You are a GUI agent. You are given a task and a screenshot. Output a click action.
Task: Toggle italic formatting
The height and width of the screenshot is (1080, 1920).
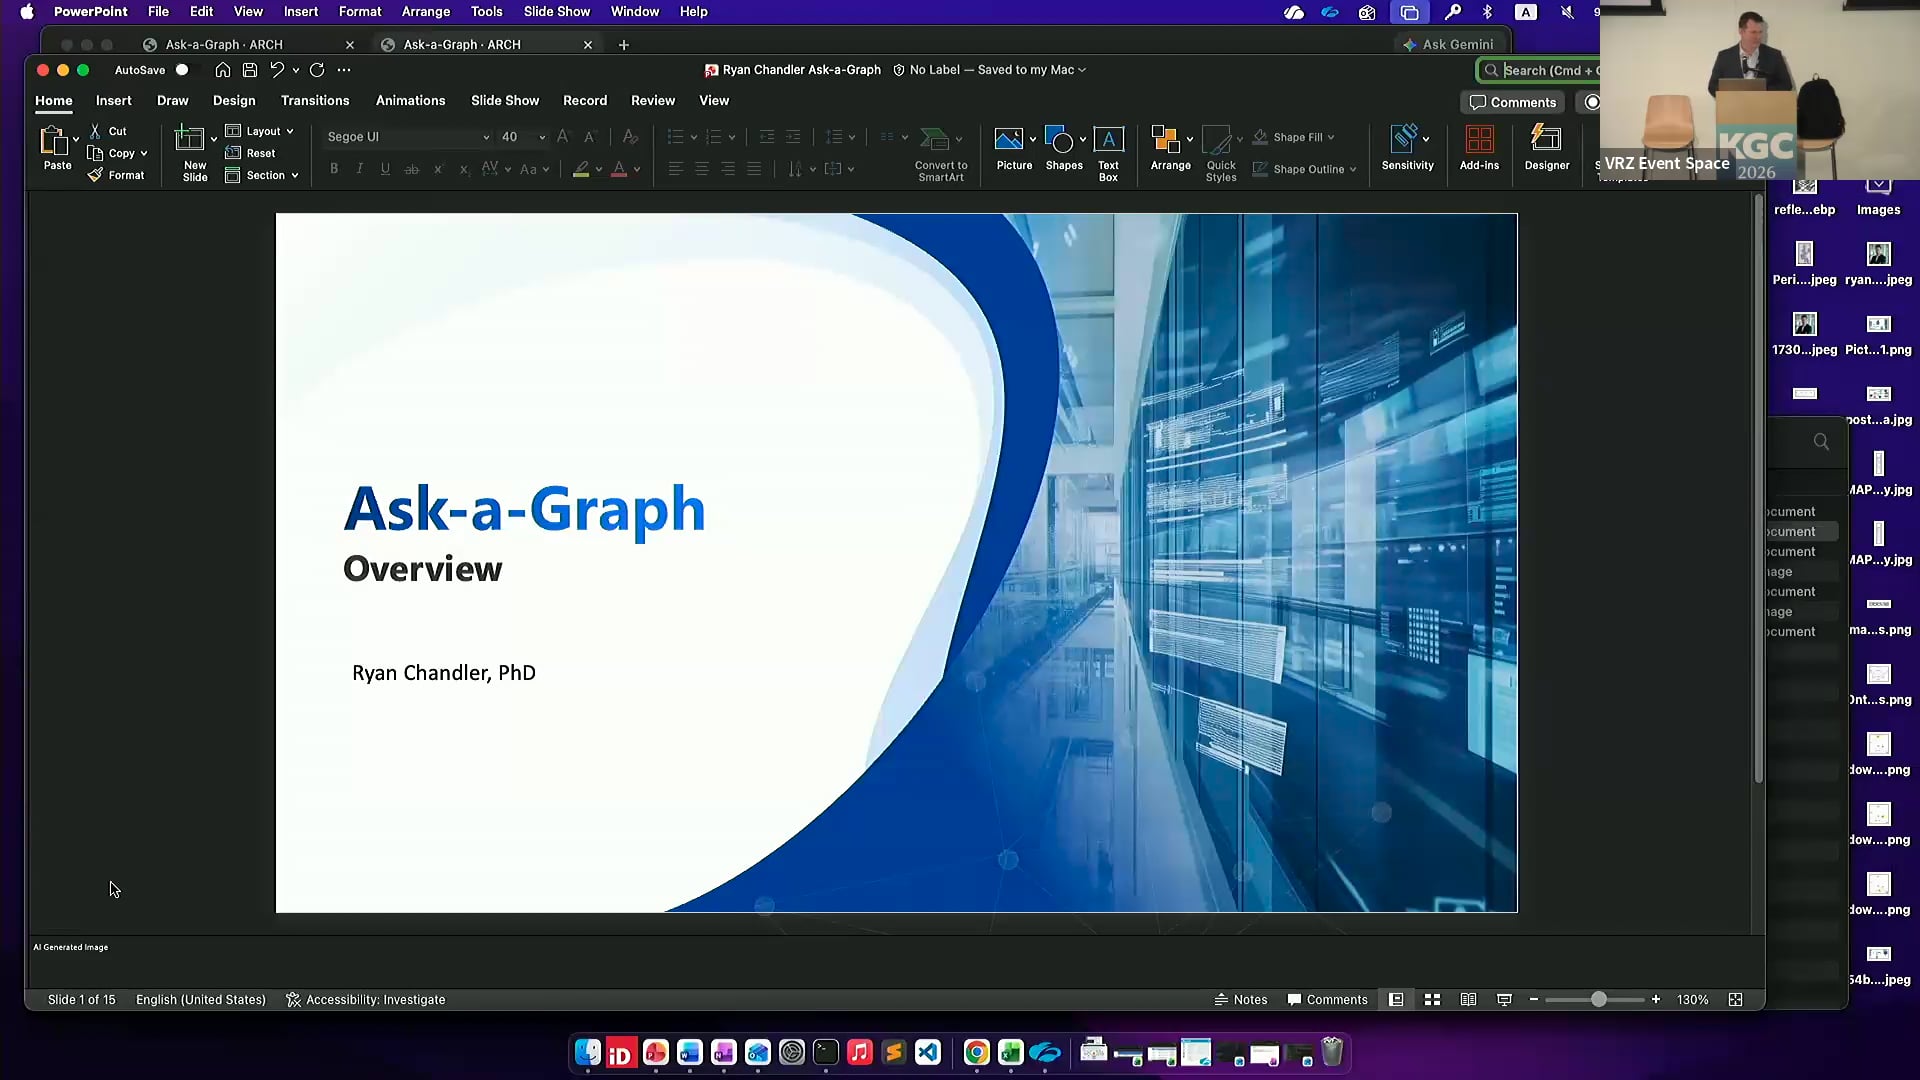[360, 169]
